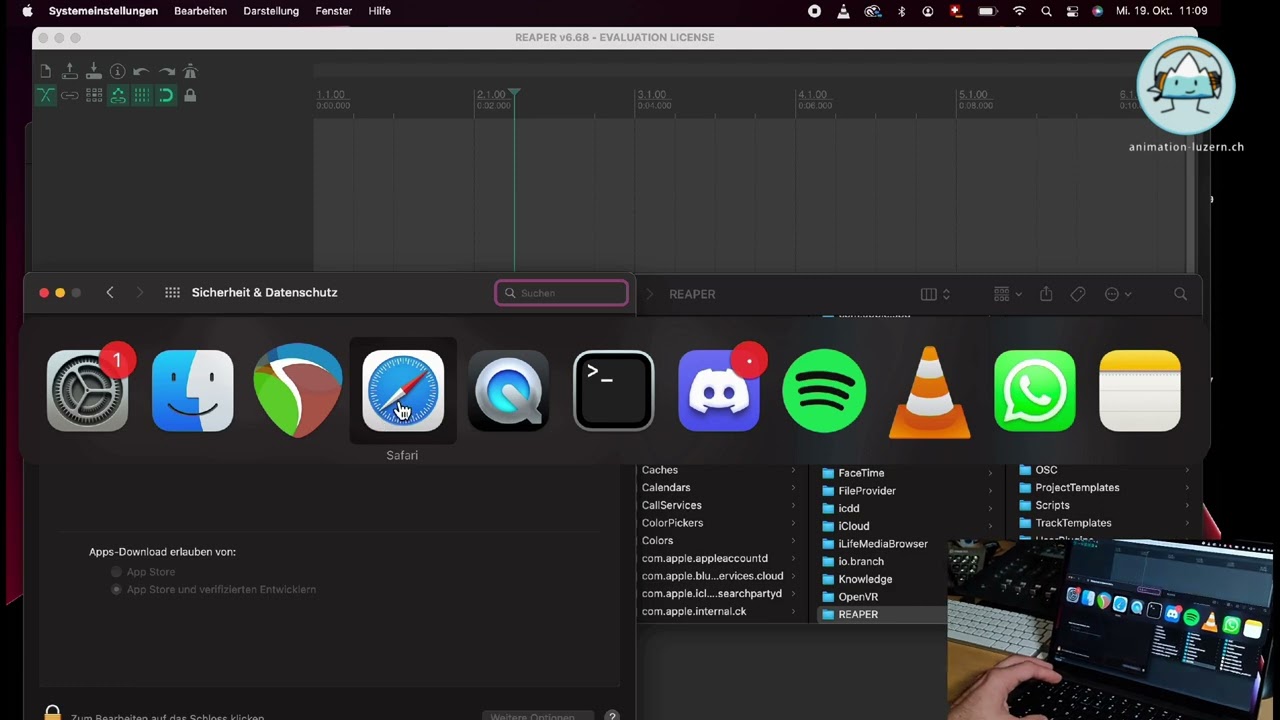
Task: Select Spotify in the app switcher
Action: coord(824,391)
